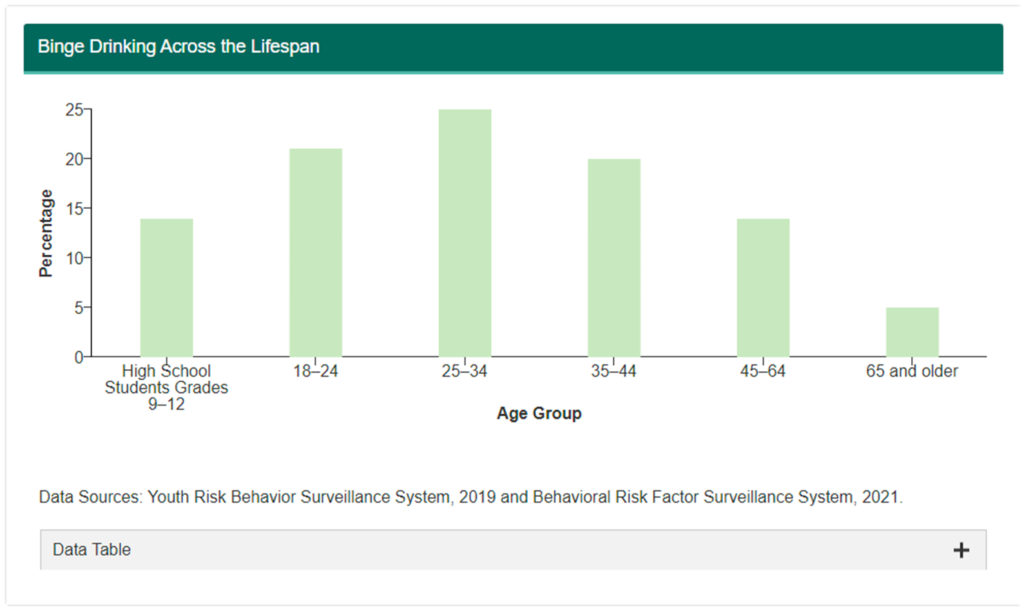Click the plus icon in Data Table
The width and height of the screenshot is (1024, 609).
(961, 550)
